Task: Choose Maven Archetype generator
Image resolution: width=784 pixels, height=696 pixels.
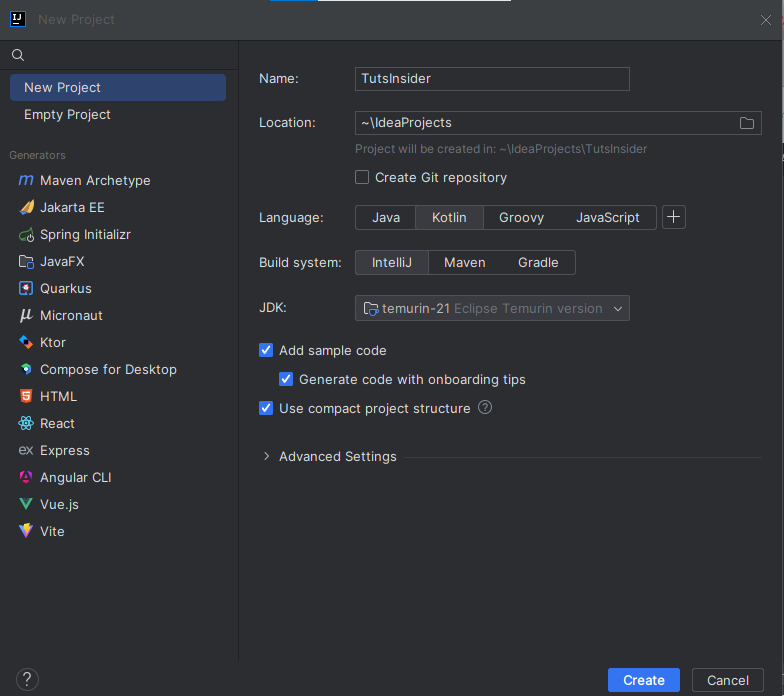Action: [x=95, y=180]
